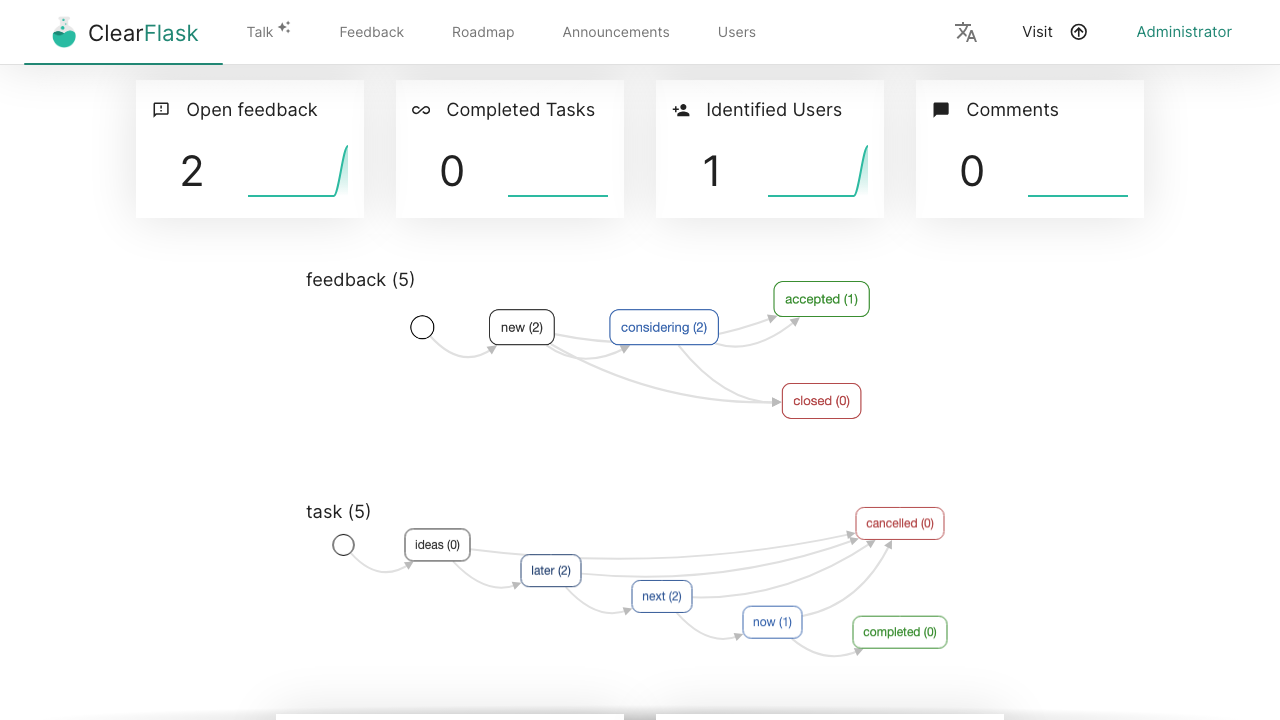Click the Open feedback count 2
Viewport: 1280px width, 720px height.
point(192,171)
